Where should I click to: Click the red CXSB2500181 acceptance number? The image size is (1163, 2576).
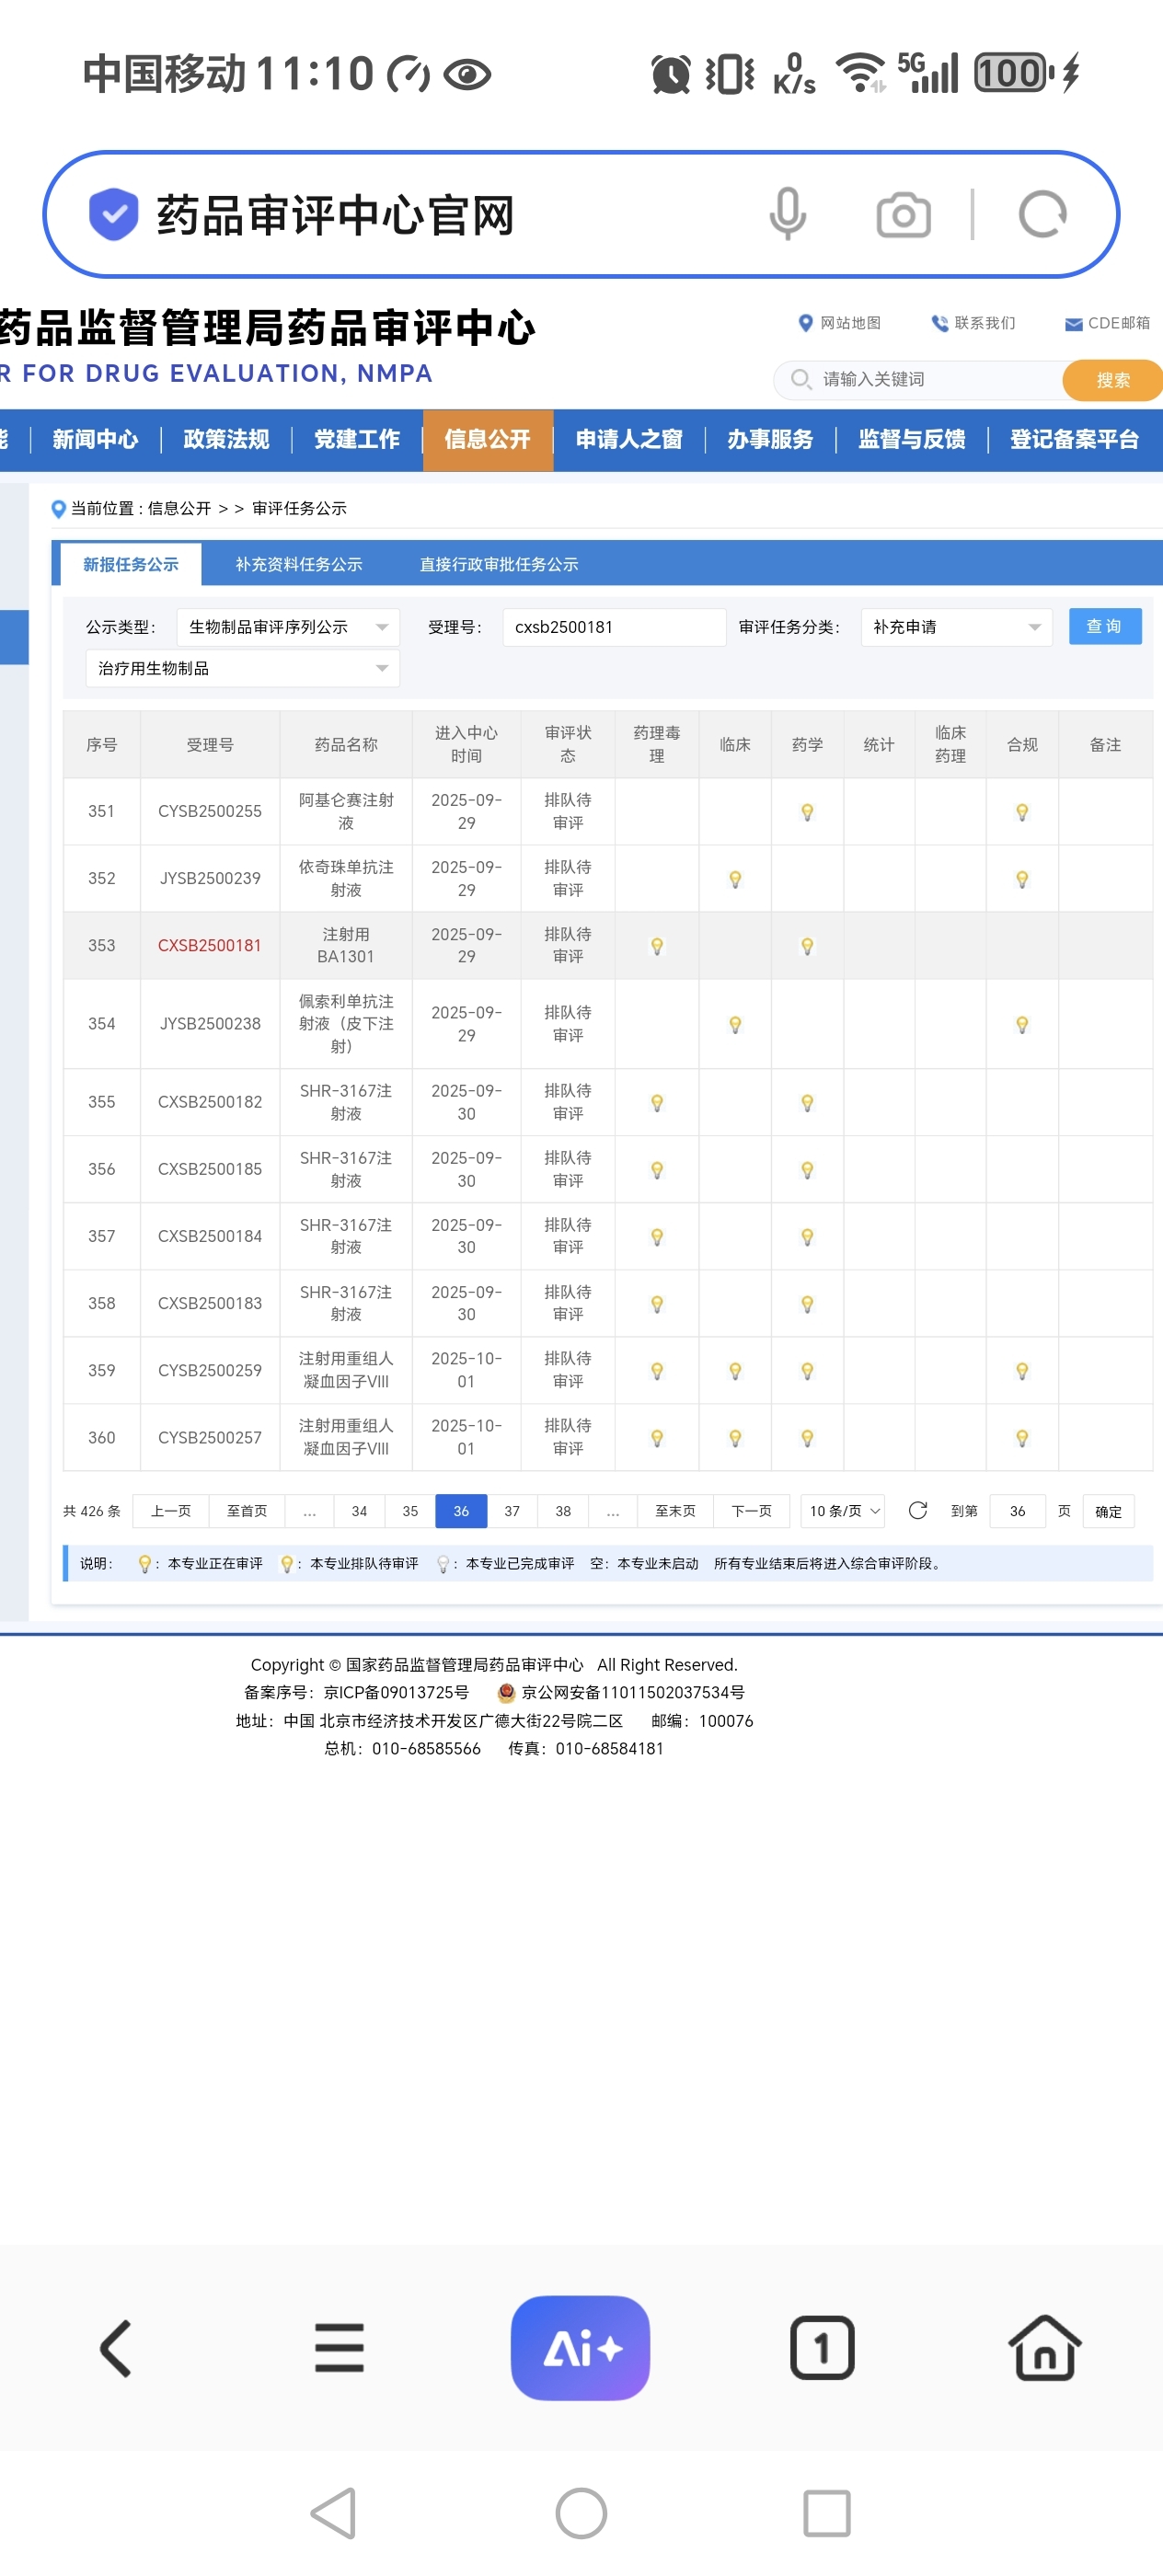click(x=209, y=945)
